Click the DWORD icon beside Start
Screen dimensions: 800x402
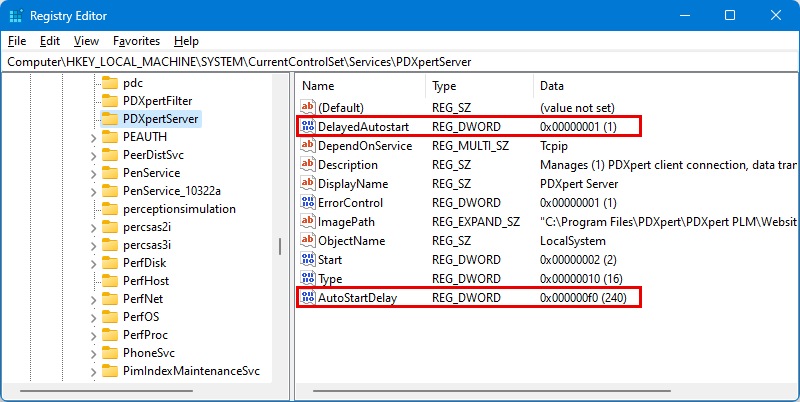coord(308,260)
